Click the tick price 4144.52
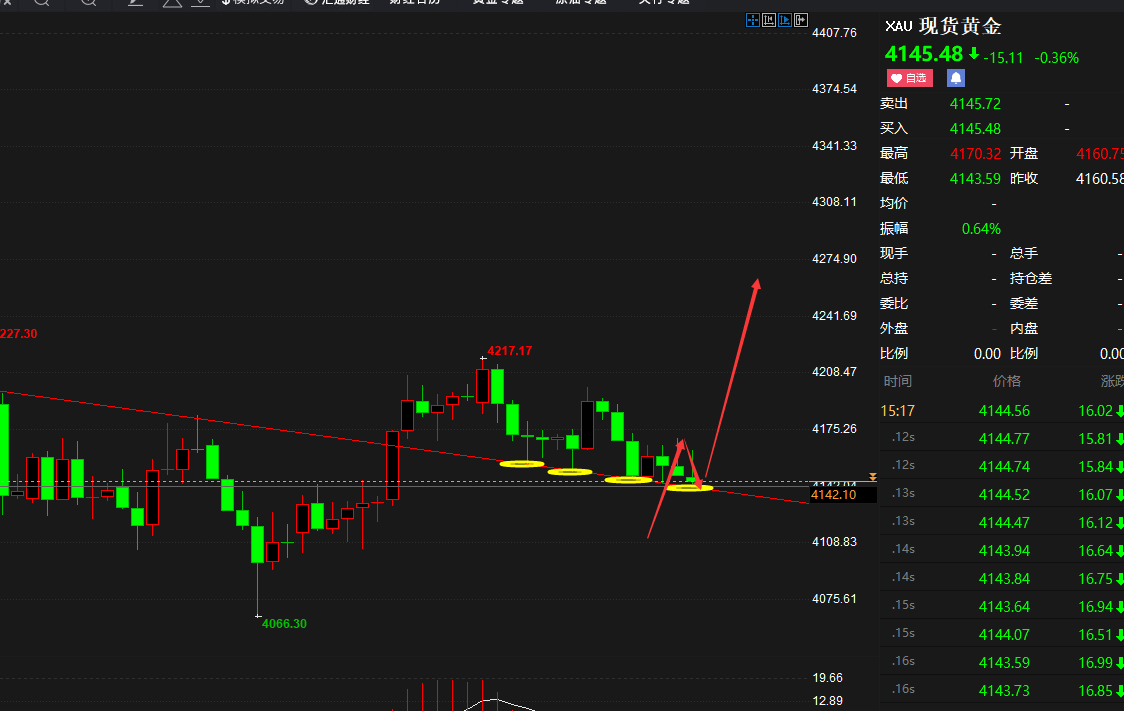This screenshot has width=1124, height=711. pyautogui.click(x=1004, y=495)
